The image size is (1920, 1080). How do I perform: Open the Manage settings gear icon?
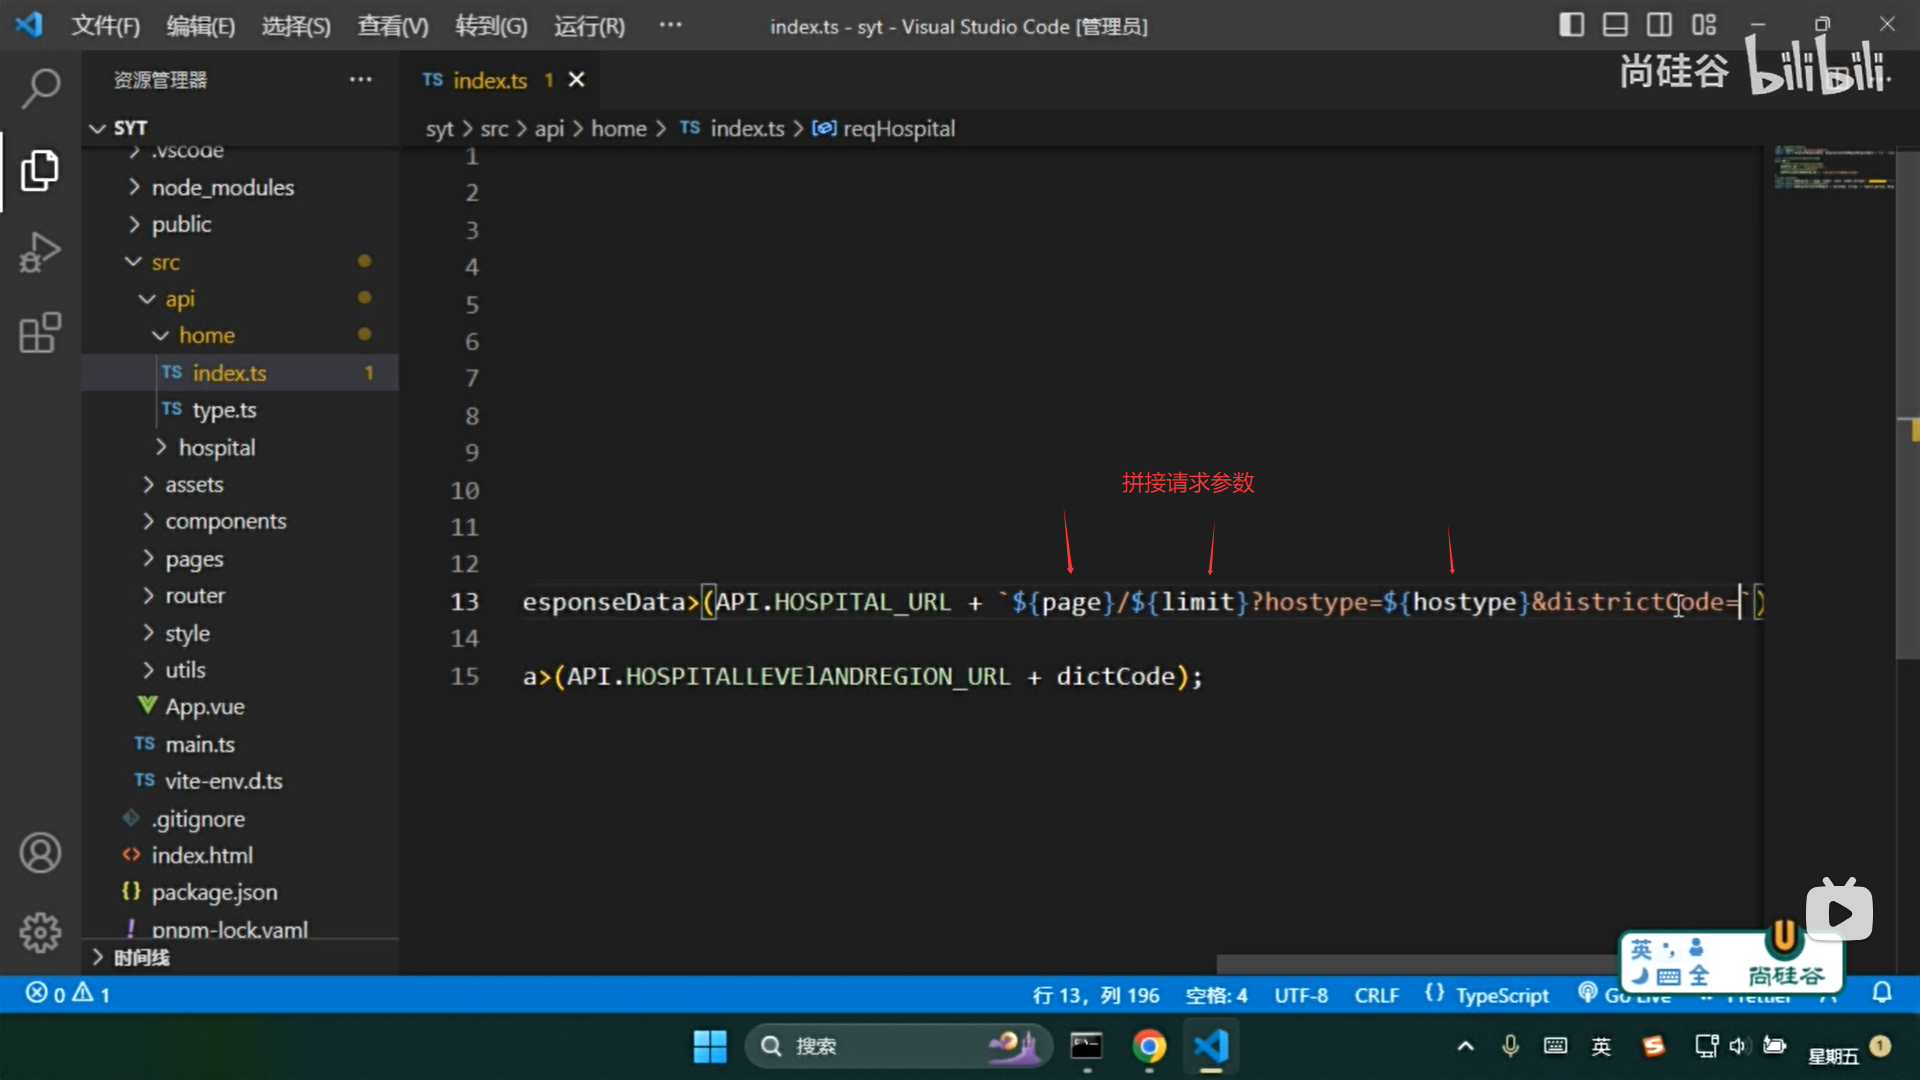40,933
